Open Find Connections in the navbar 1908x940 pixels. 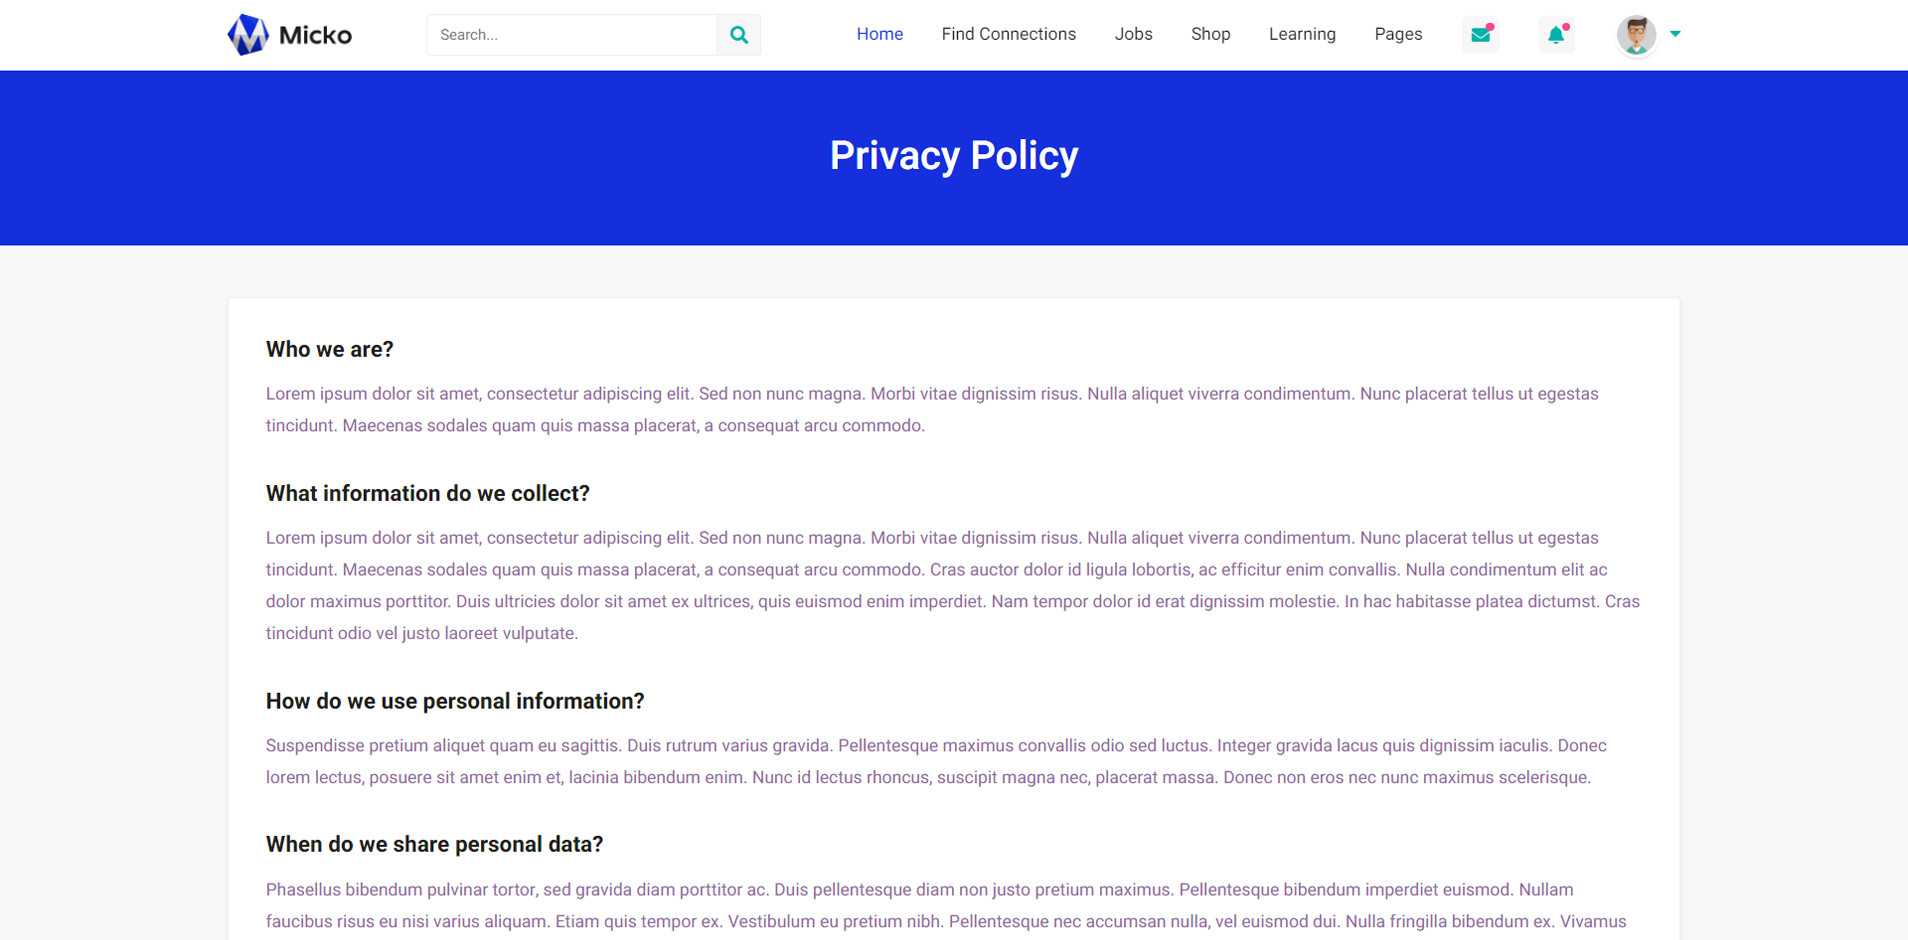coord(1008,34)
